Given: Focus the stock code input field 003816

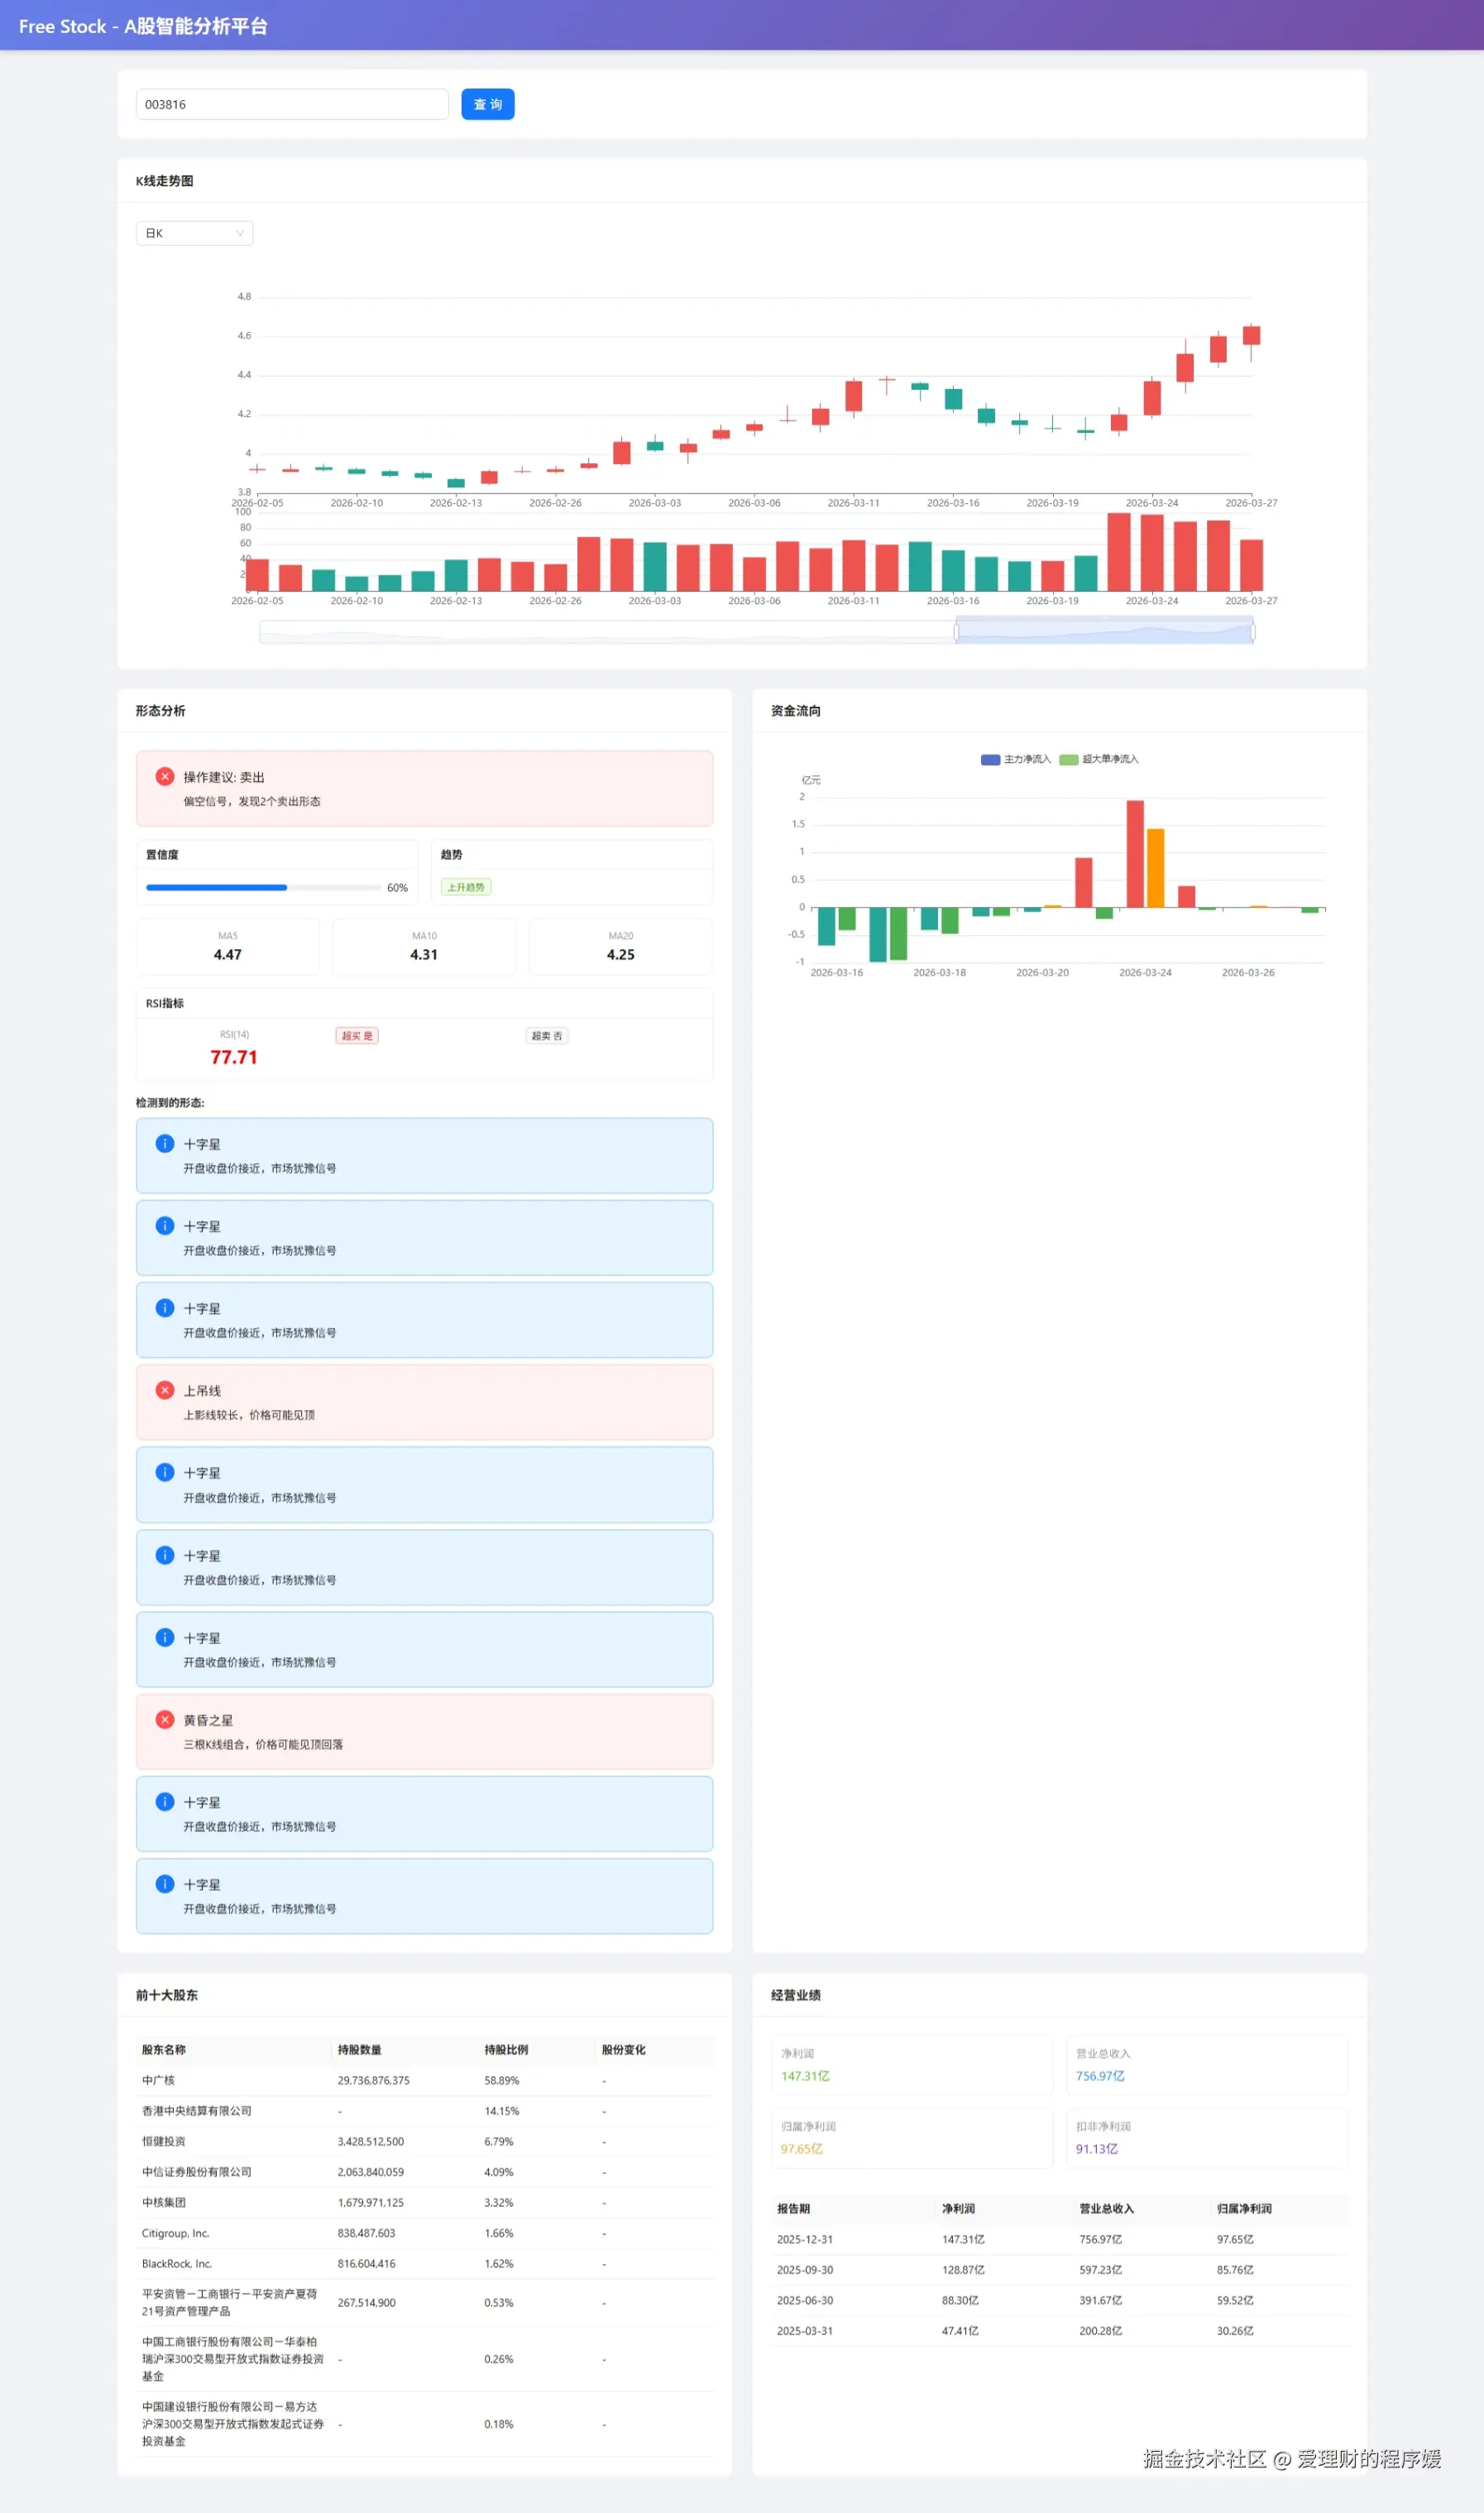Looking at the screenshot, I should coord(292,104).
